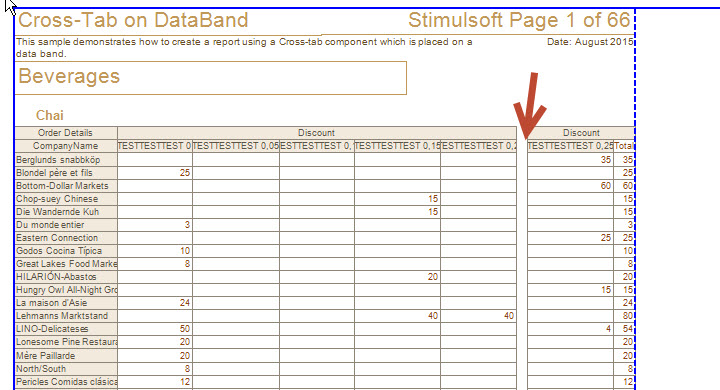Screen dimensions: 720x390
Task: Select the 'Great Lakes Food Marke' row label
Action: (x=66, y=264)
